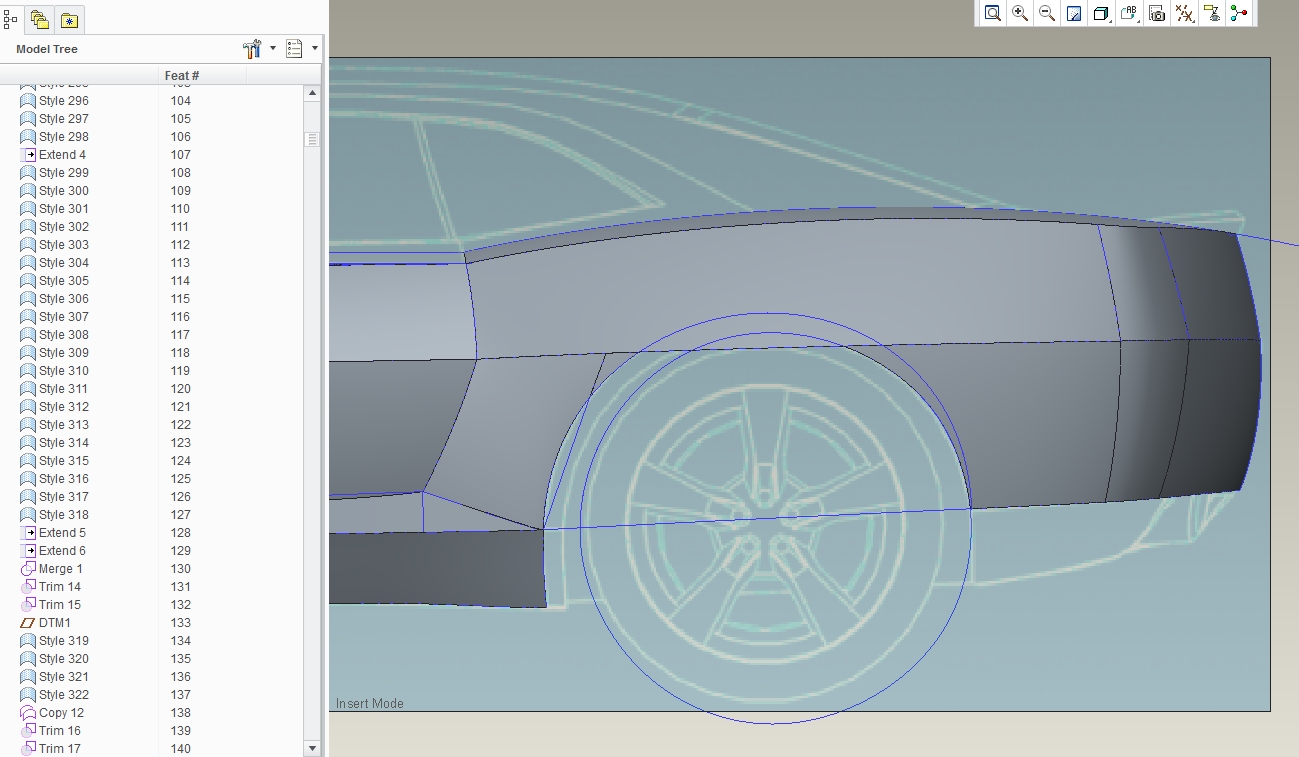Select the Copy 12 feature

click(x=61, y=713)
